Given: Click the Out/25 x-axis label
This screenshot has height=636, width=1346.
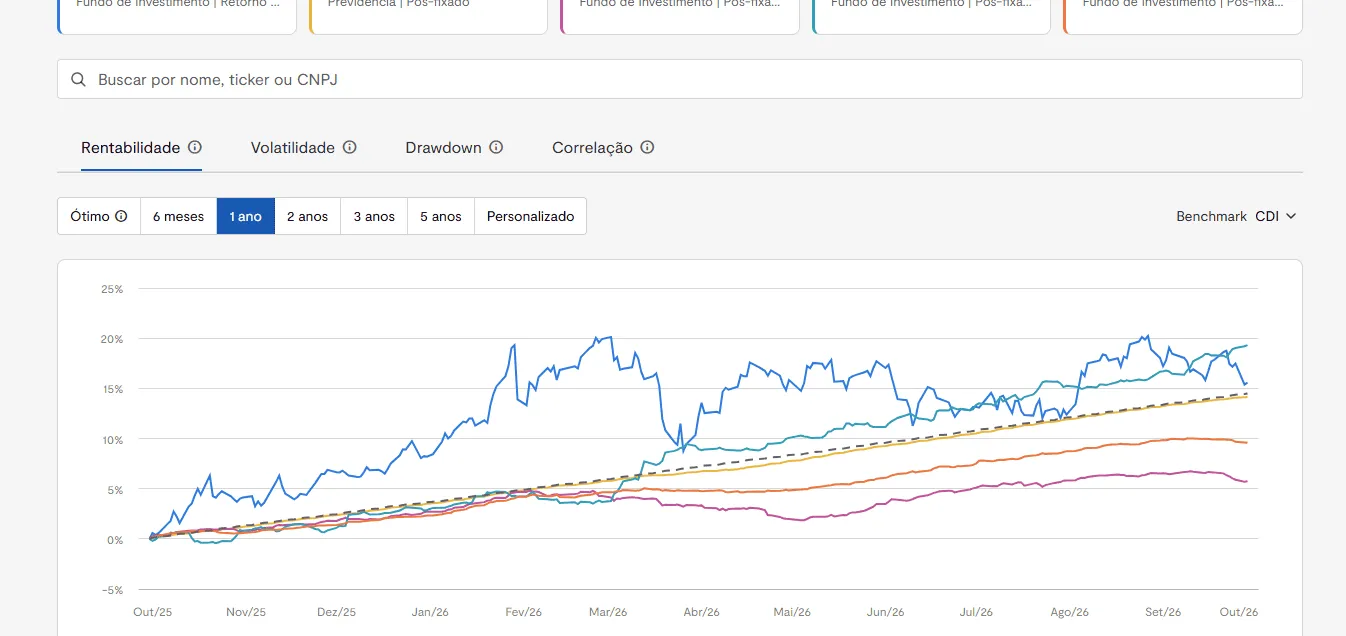Looking at the screenshot, I should click(152, 612).
